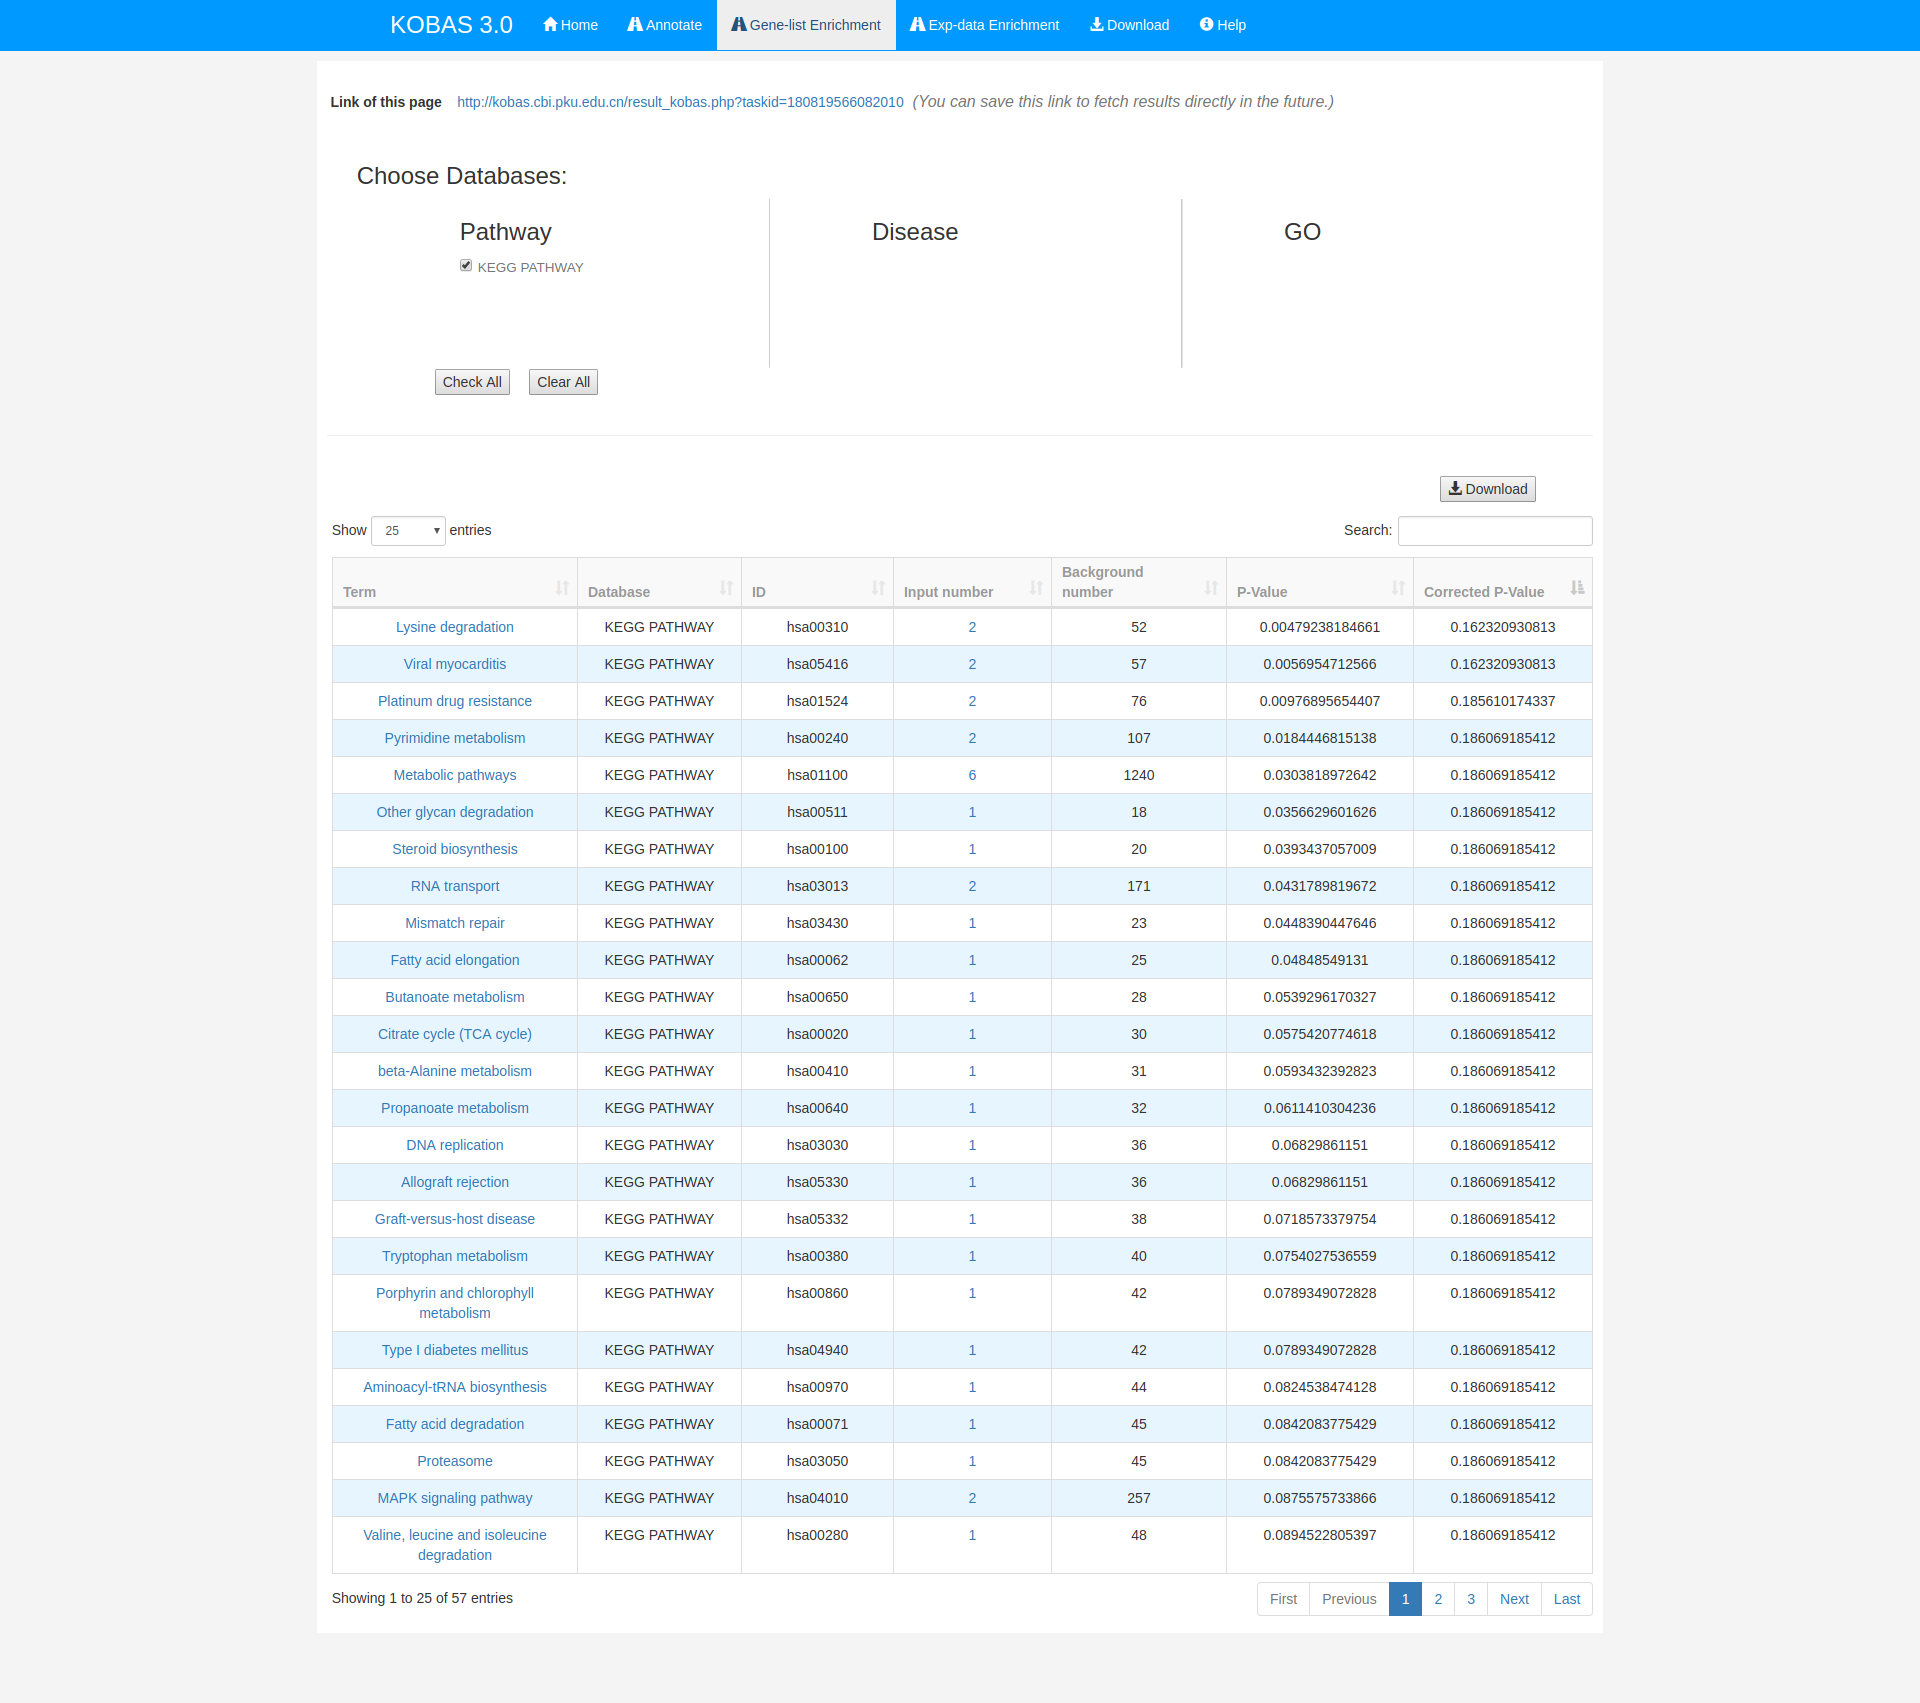The height and width of the screenshot is (1703, 1920).
Task: Open the Annotate menu item
Action: point(664,25)
